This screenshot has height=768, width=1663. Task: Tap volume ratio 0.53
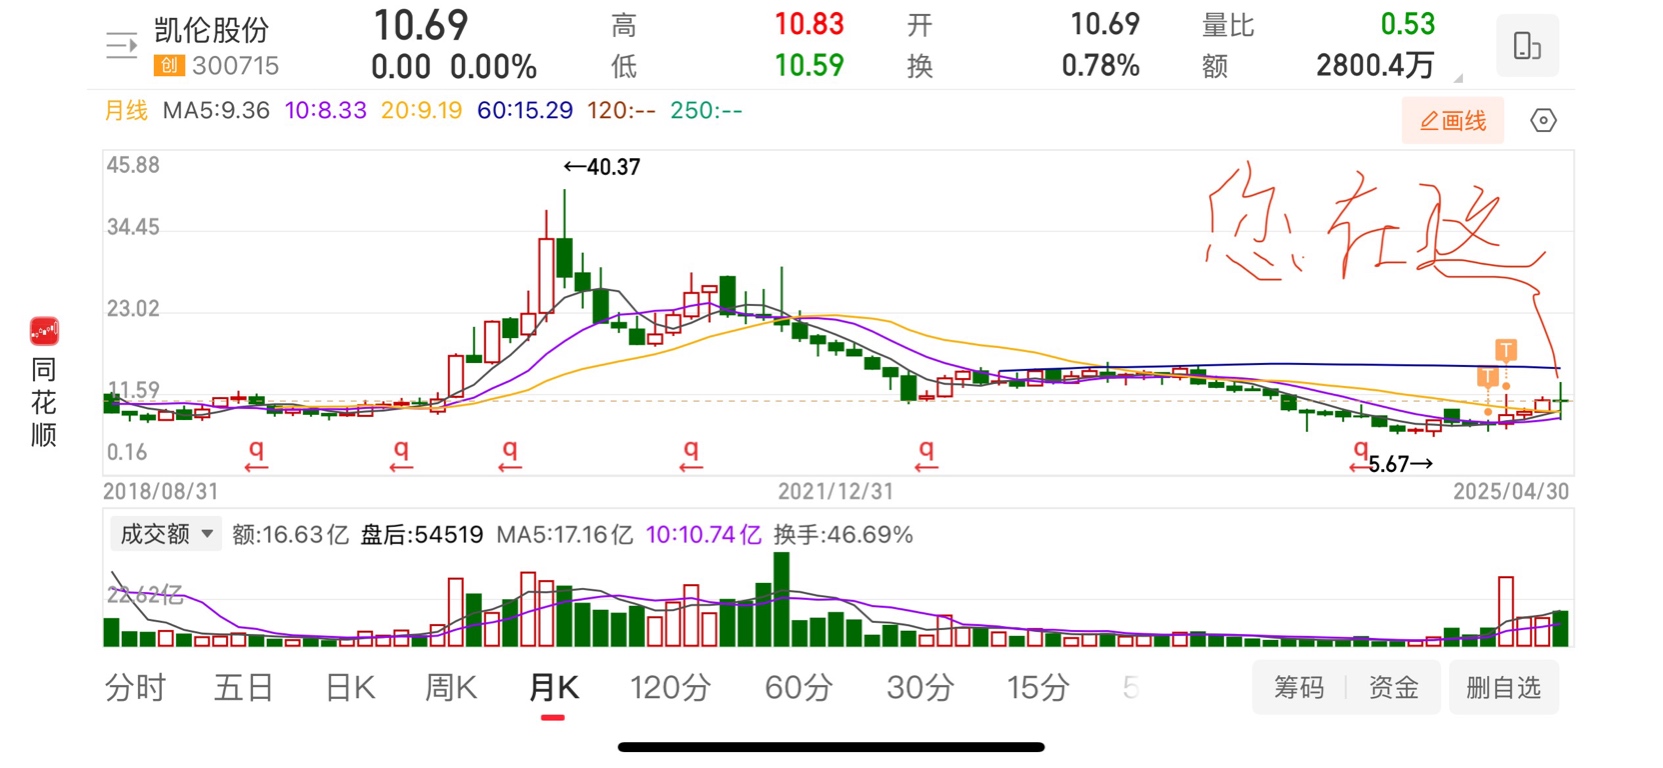pos(1407,24)
